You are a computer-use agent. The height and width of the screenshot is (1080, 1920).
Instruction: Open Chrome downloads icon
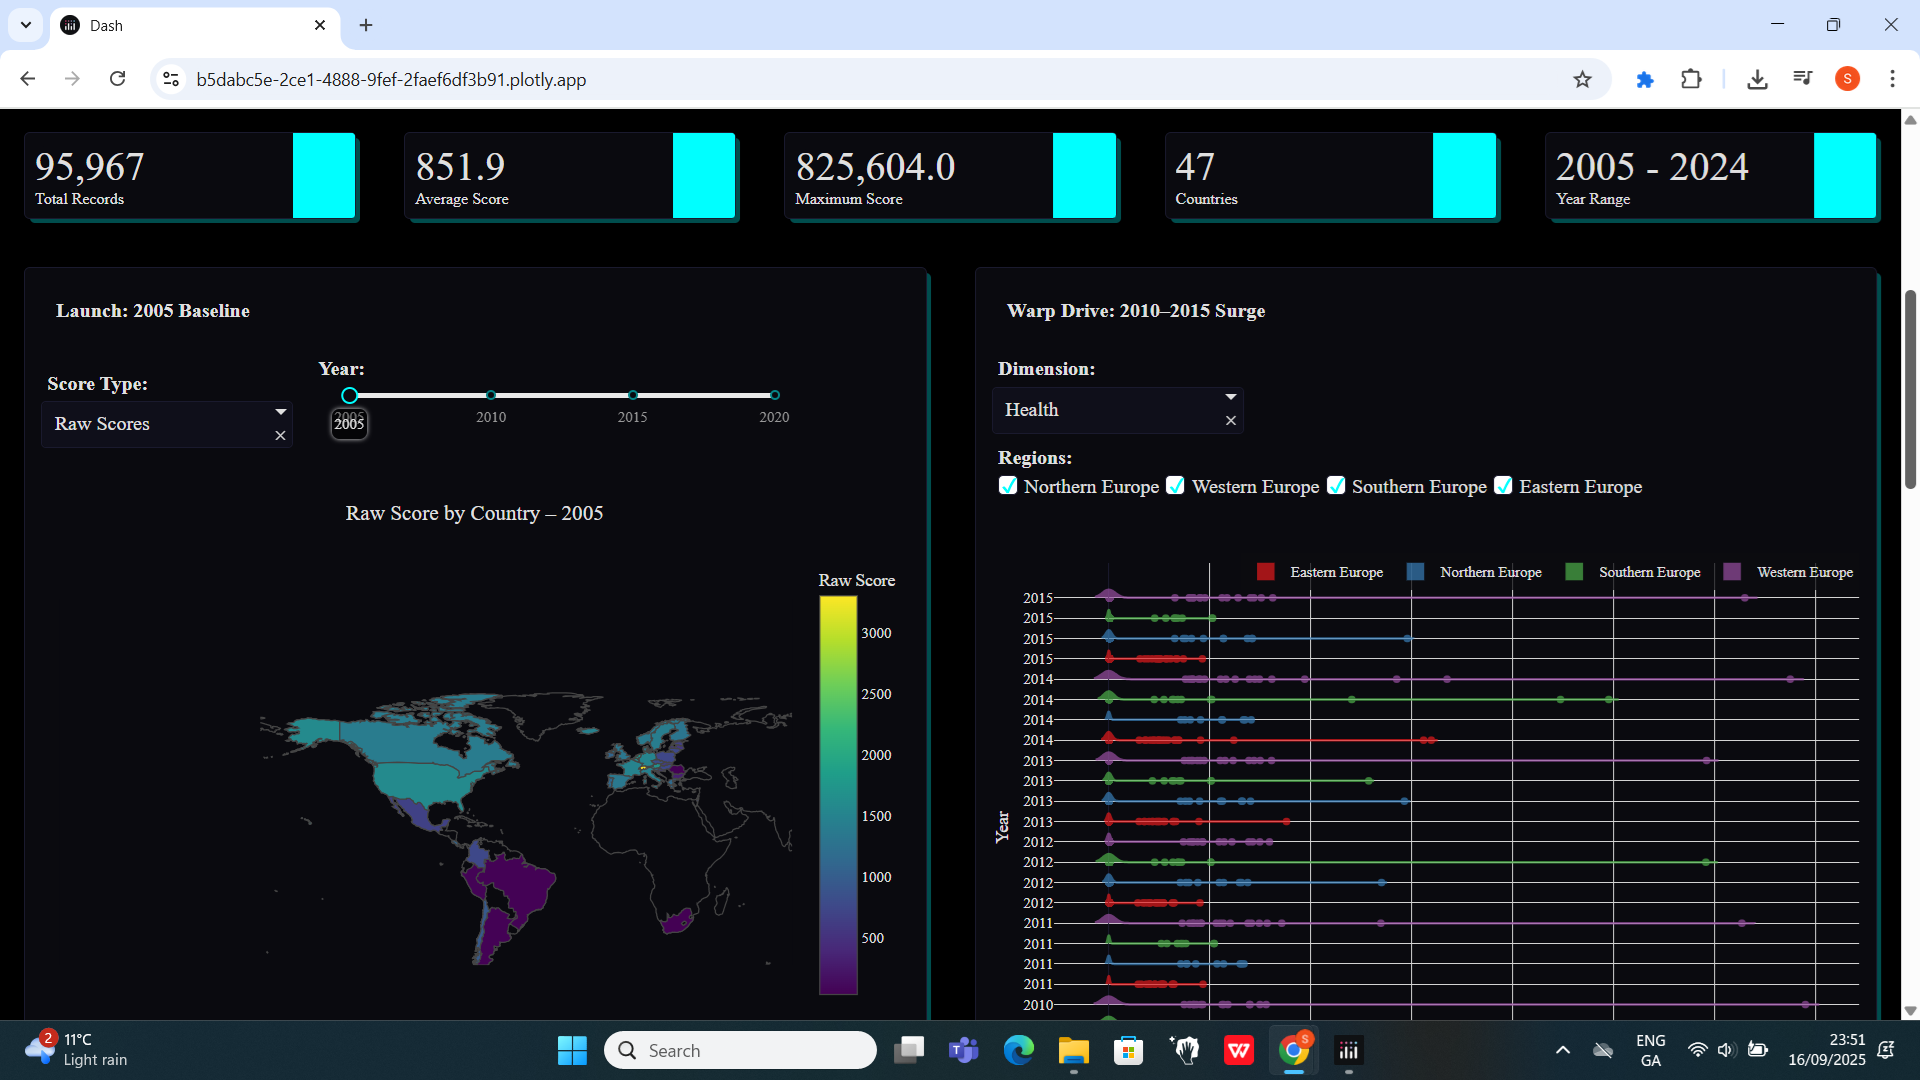tap(1757, 79)
